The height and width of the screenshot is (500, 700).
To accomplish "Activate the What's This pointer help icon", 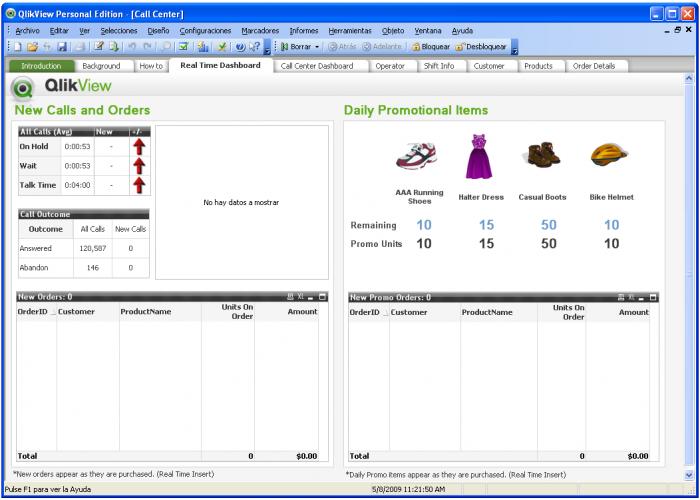I will coord(254,47).
